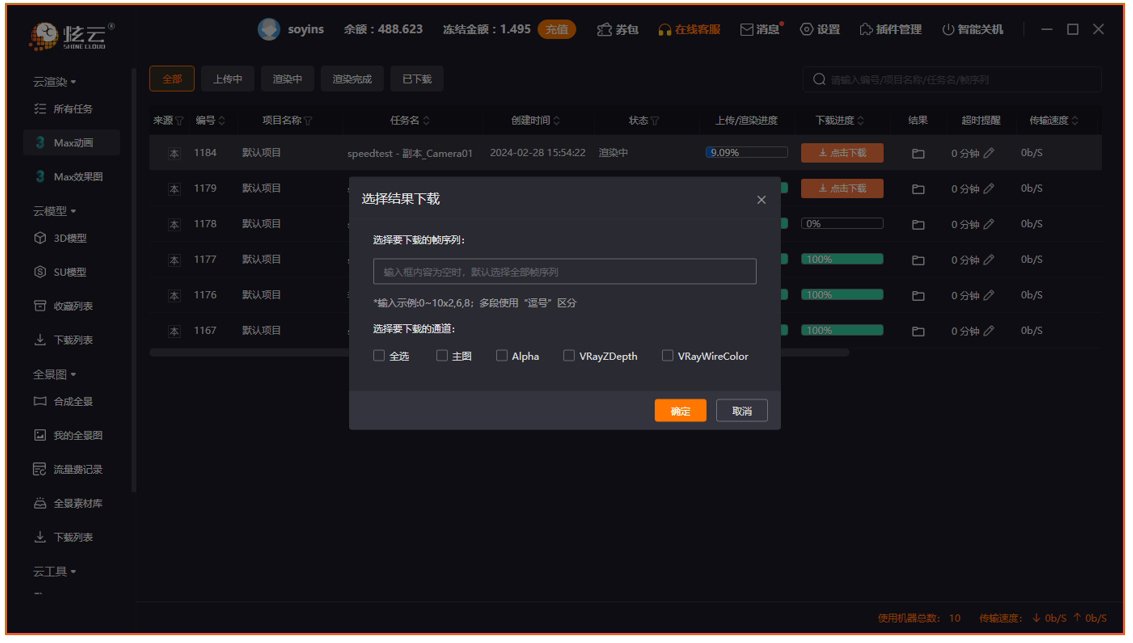Viewport: 1133px width, 643px height.
Task: Edit timeout reminder pencil for task 1177
Action: tap(988, 260)
